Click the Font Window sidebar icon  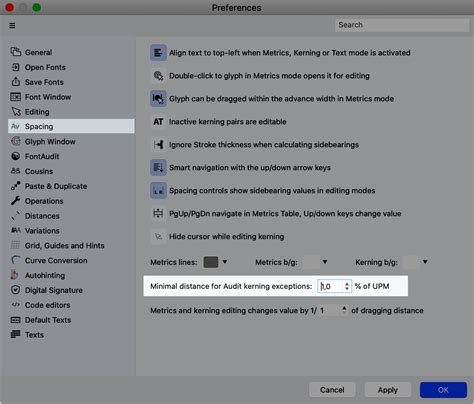16,97
